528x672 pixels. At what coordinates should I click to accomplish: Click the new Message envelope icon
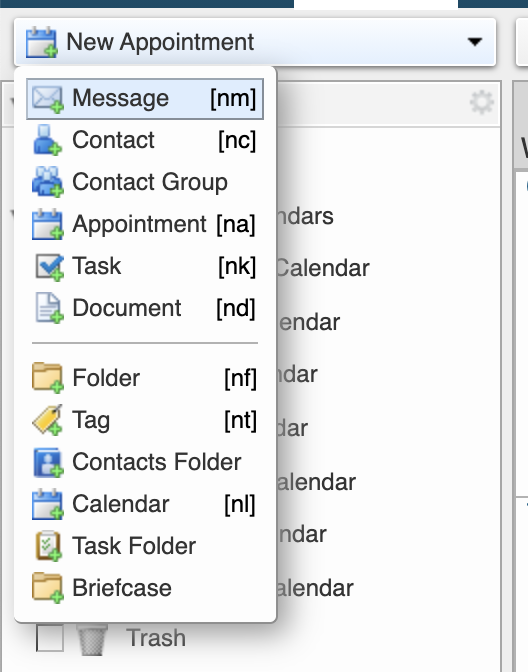[x=48, y=99]
